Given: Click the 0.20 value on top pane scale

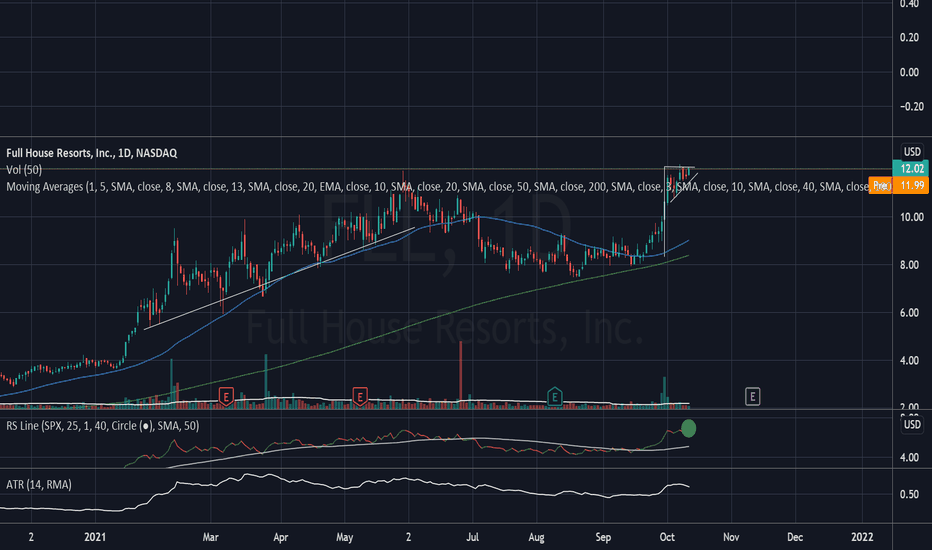Looking at the screenshot, I should pos(909,37).
